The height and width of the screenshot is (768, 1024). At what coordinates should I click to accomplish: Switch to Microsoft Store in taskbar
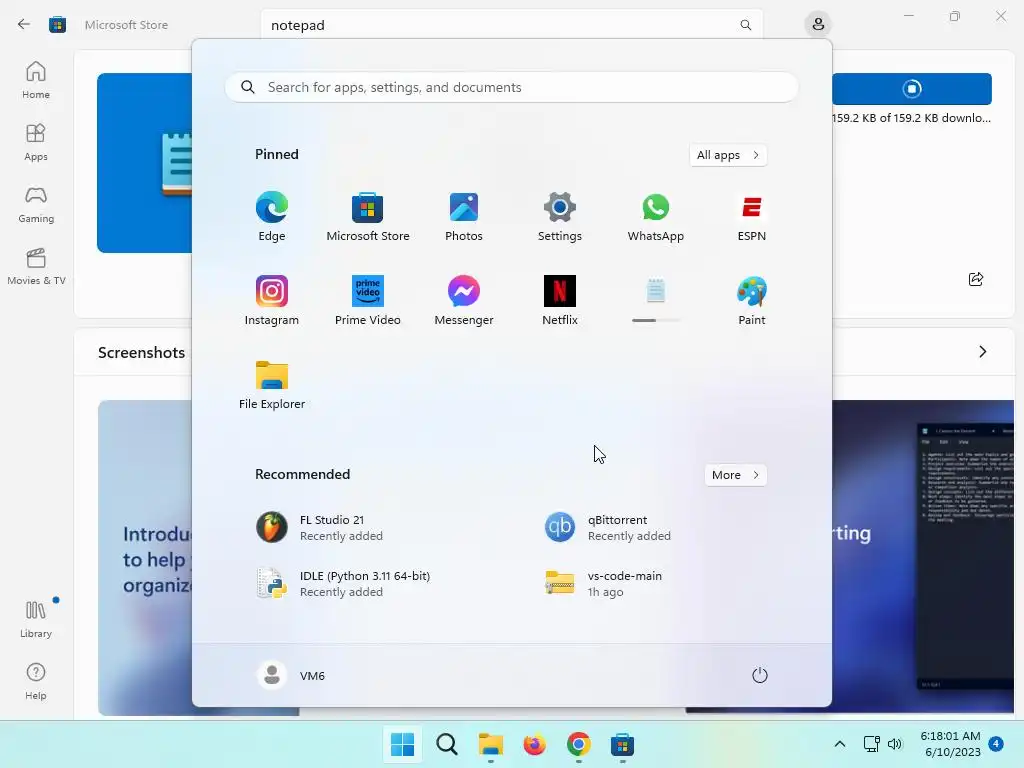tap(622, 744)
